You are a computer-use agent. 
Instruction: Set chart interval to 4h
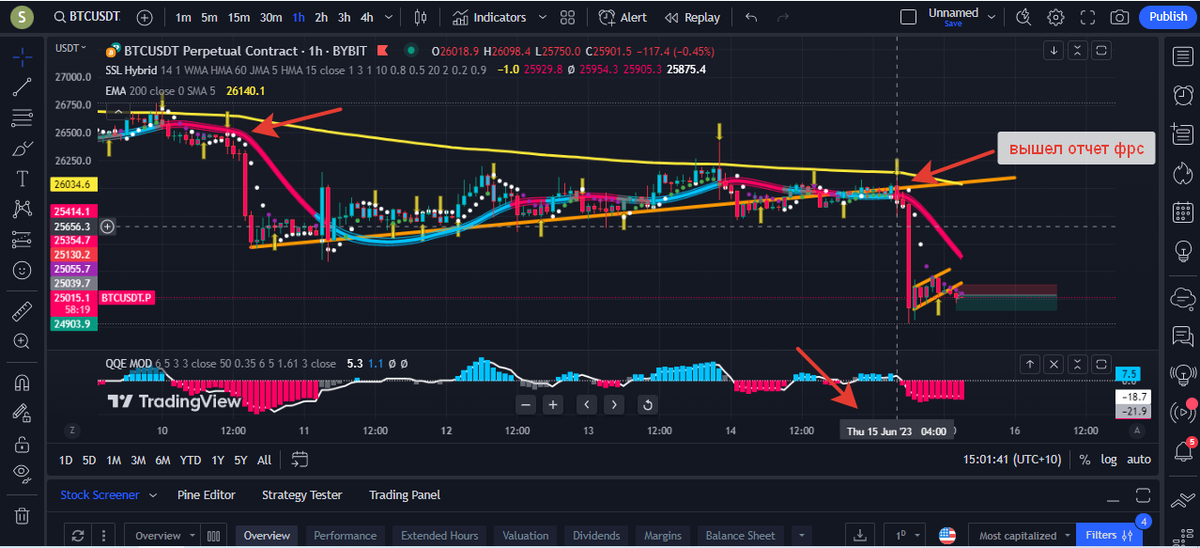pos(367,17)
